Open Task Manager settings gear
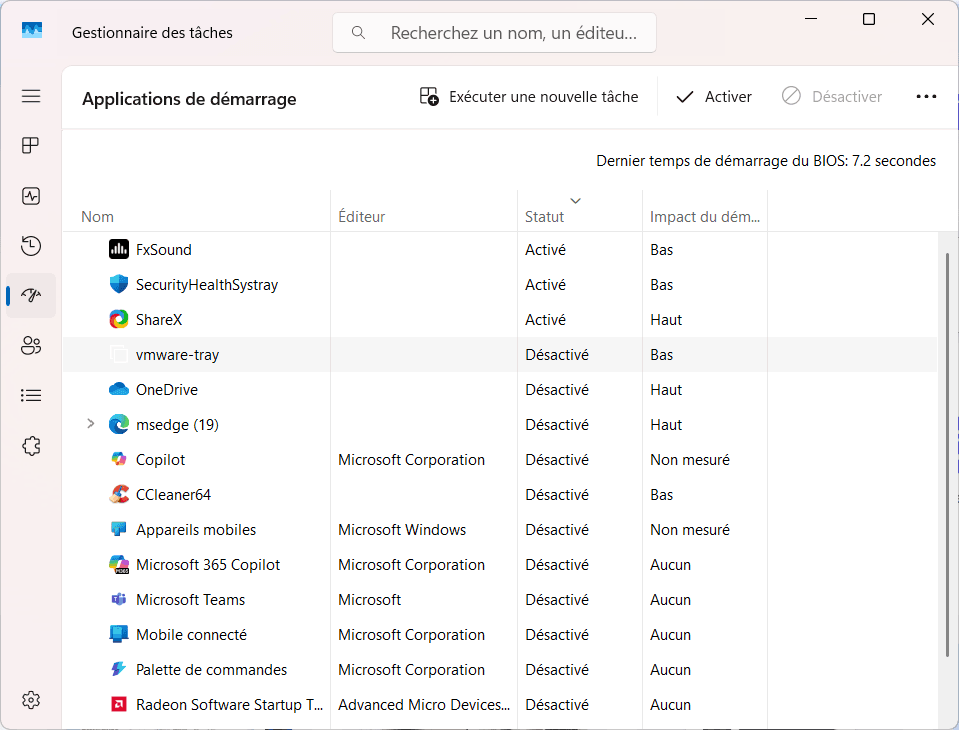The height and width of the screenshot is (730, 959). [31, 700]
